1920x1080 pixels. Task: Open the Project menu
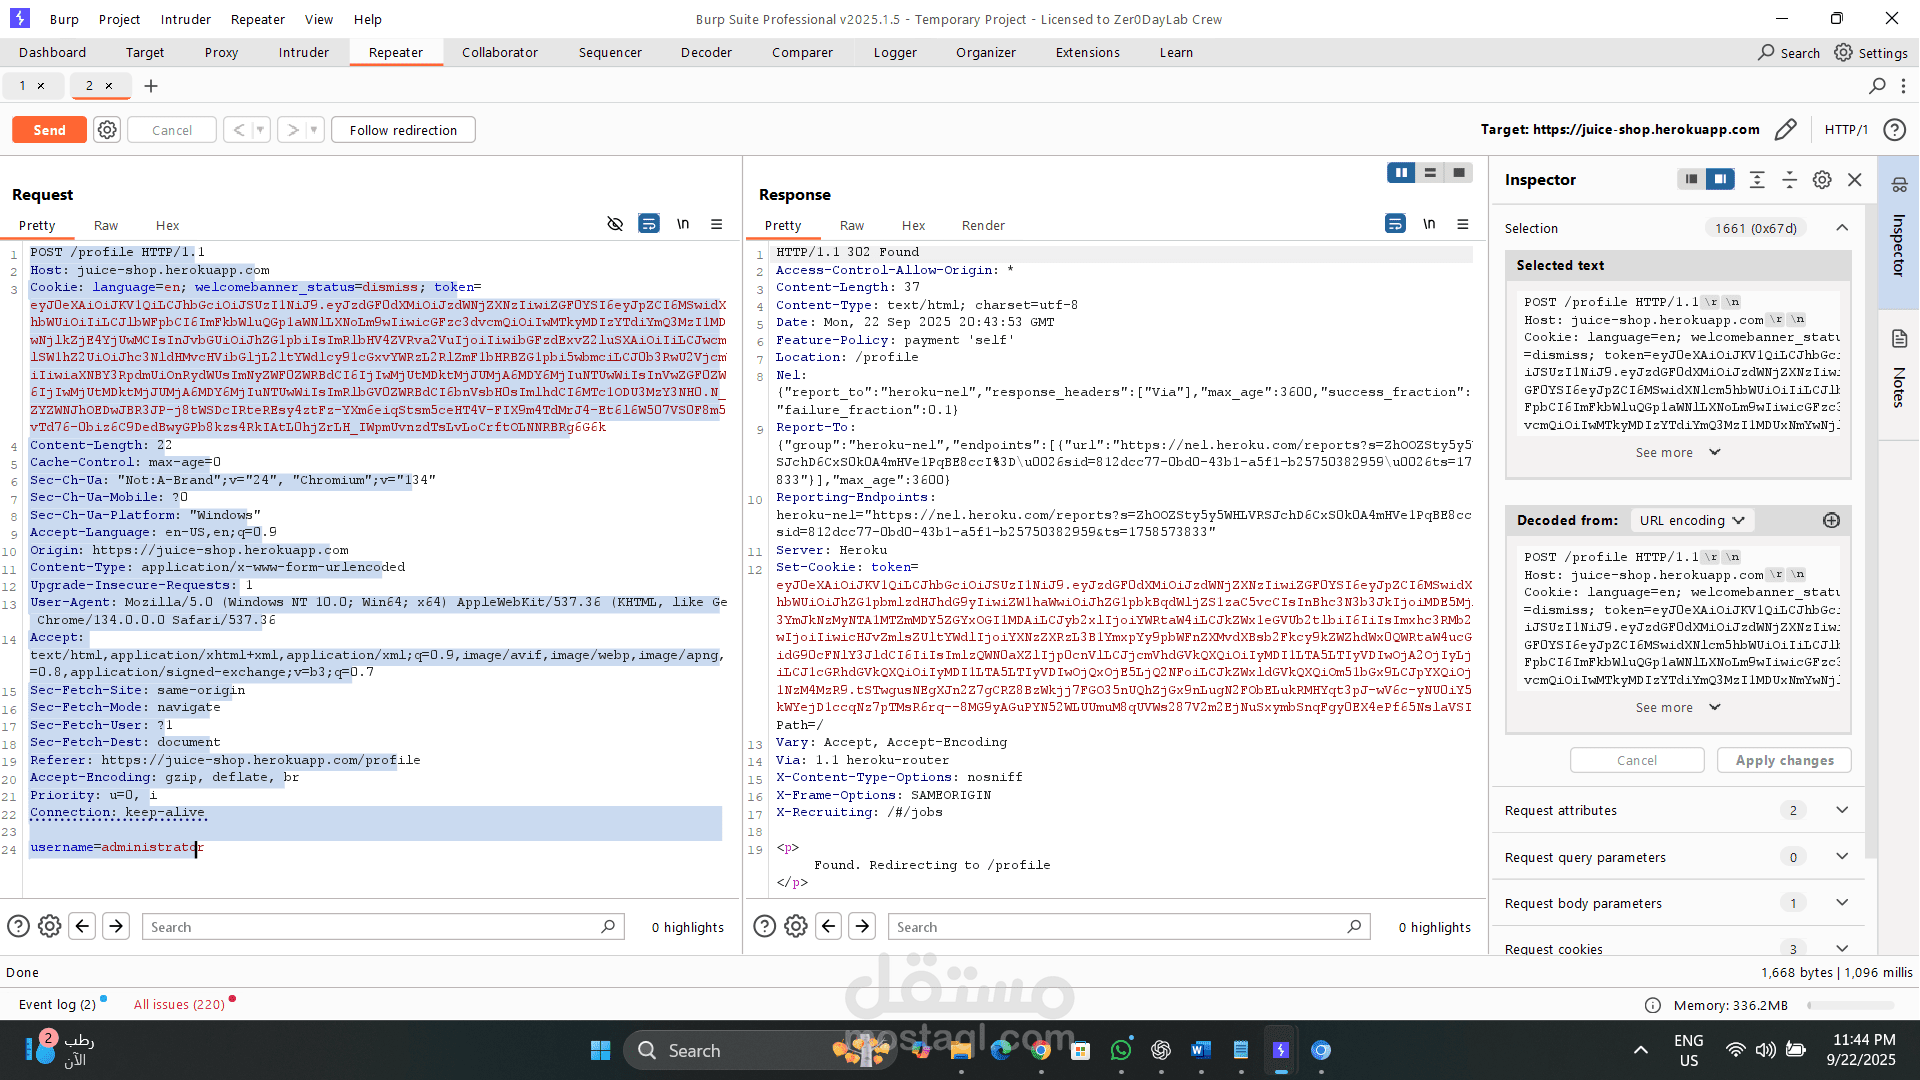119,19
